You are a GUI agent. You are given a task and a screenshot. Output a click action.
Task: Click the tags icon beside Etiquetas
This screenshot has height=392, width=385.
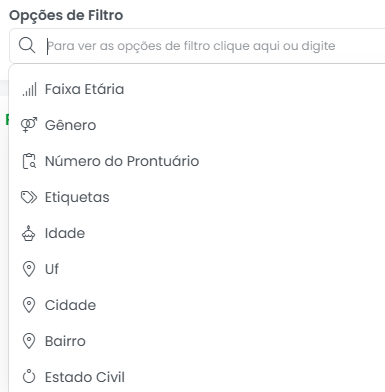click(29, 197)
